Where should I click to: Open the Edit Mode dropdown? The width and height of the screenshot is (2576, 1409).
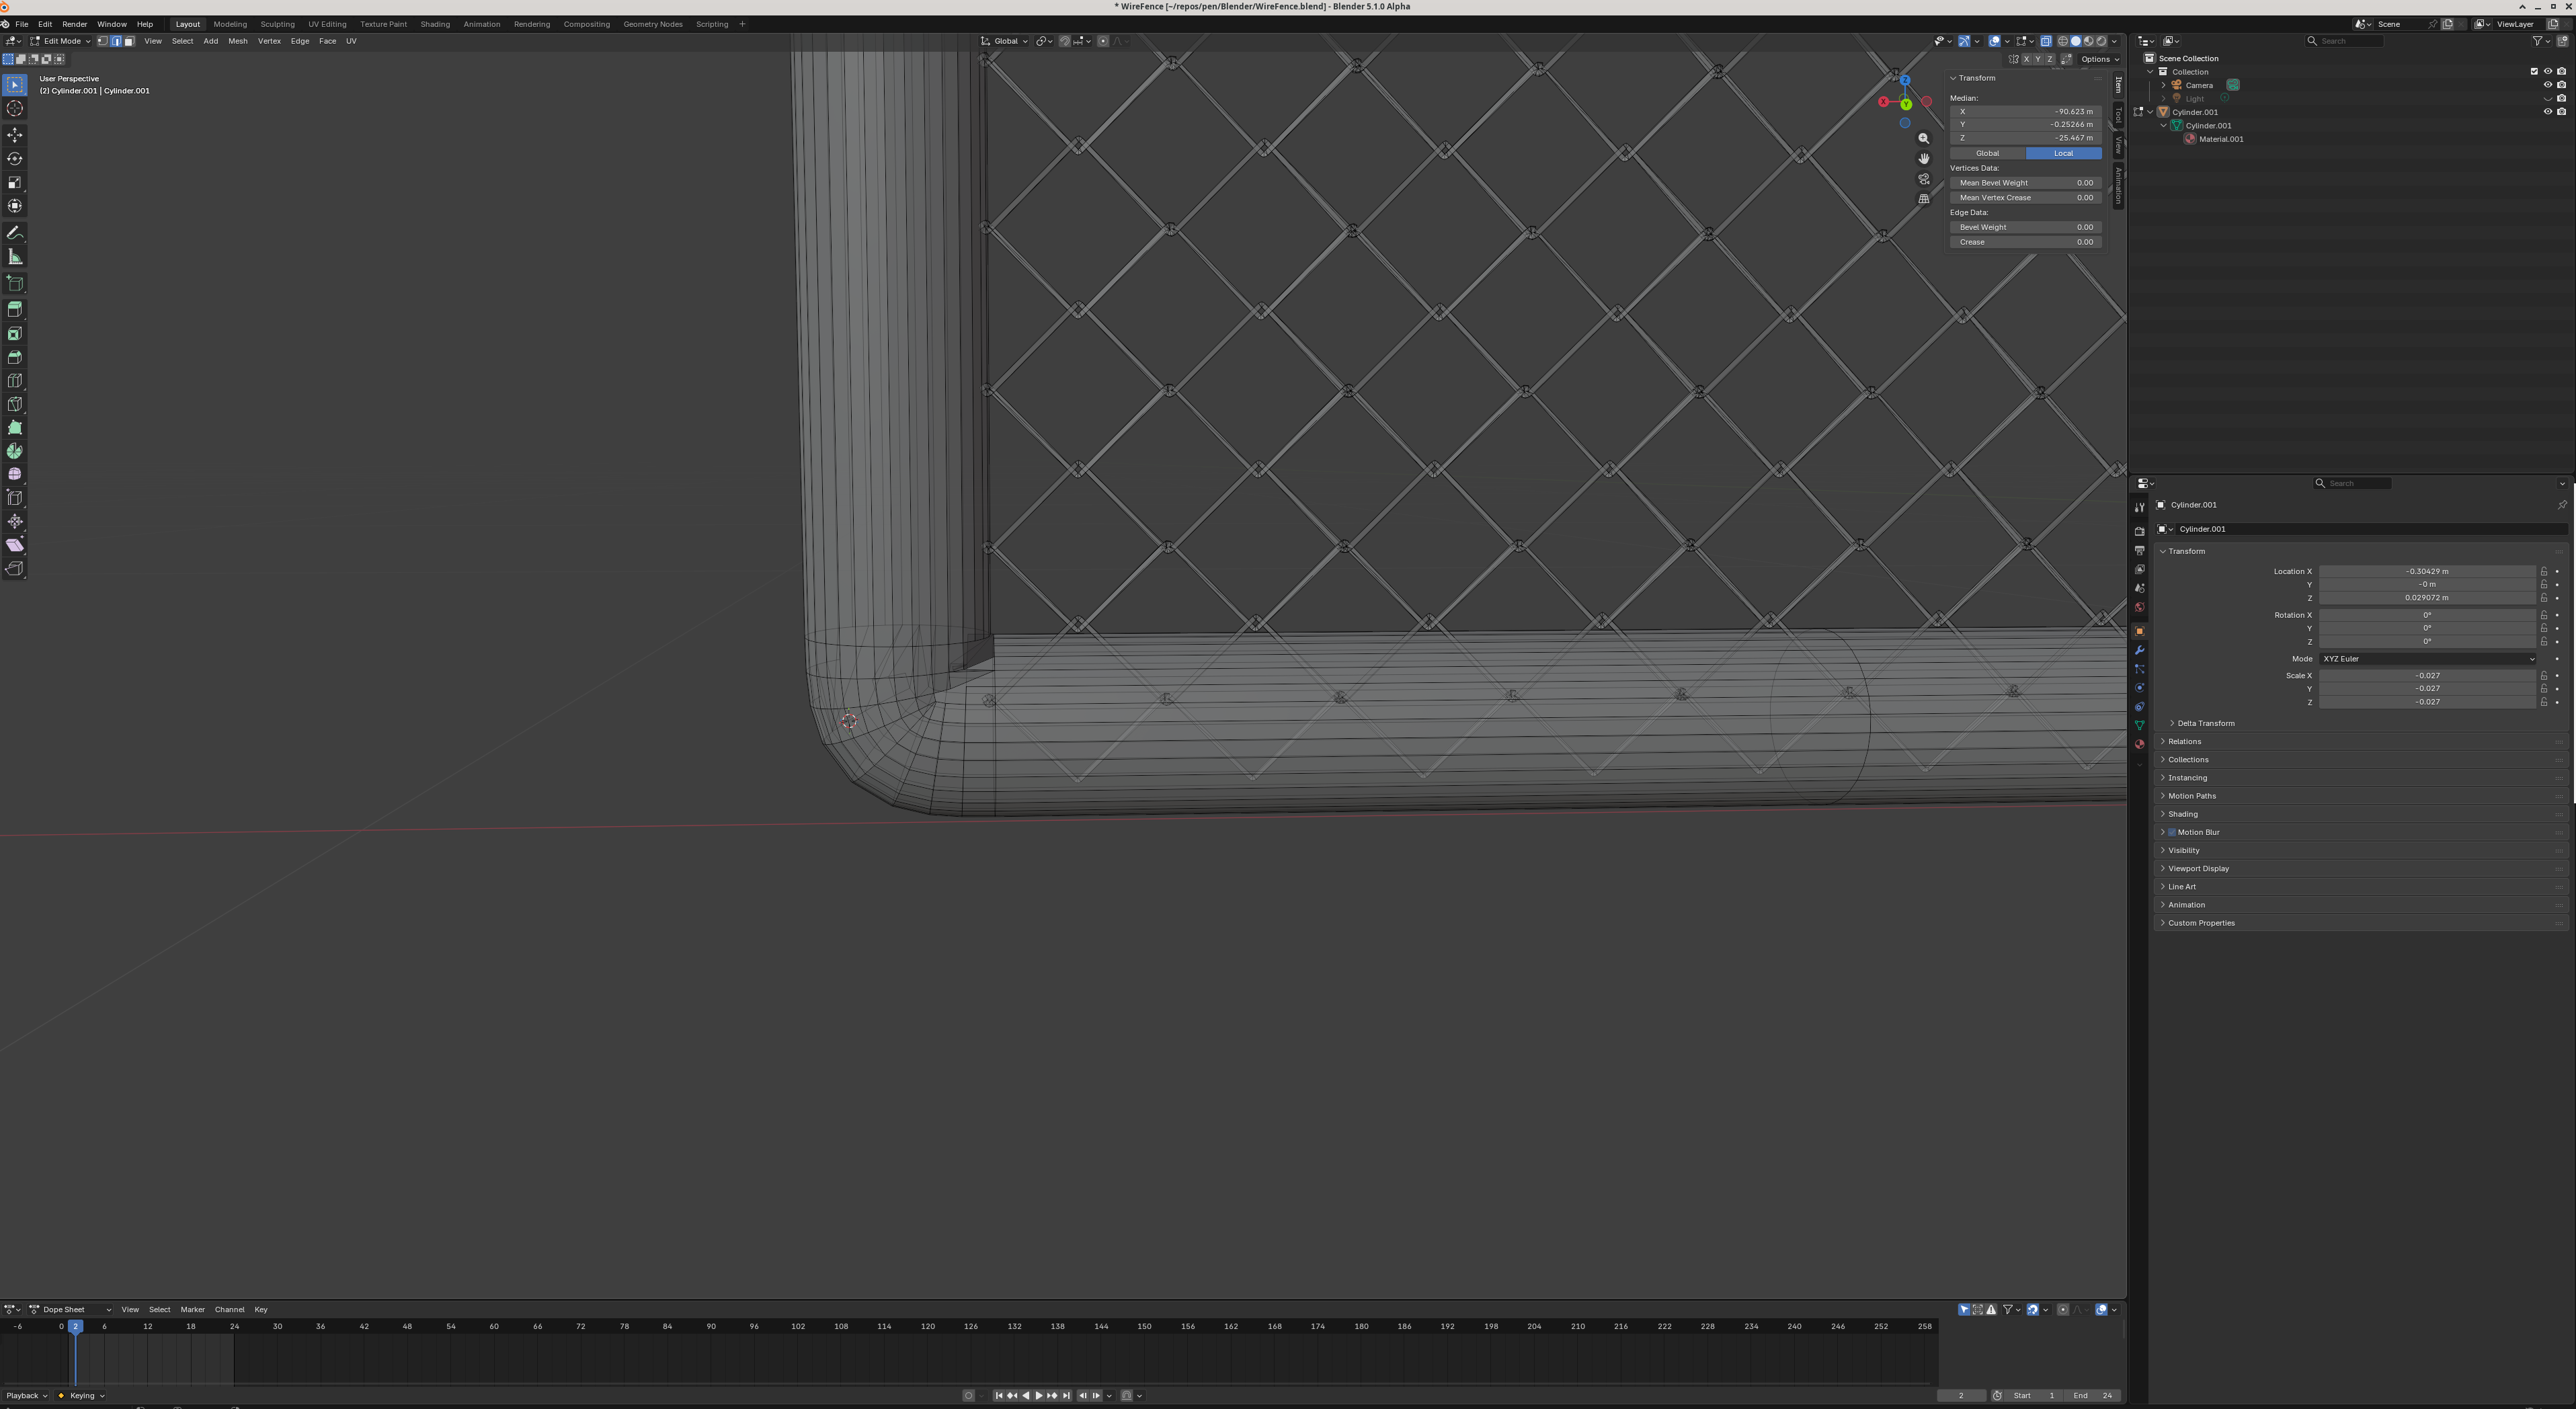coord(62,41)
